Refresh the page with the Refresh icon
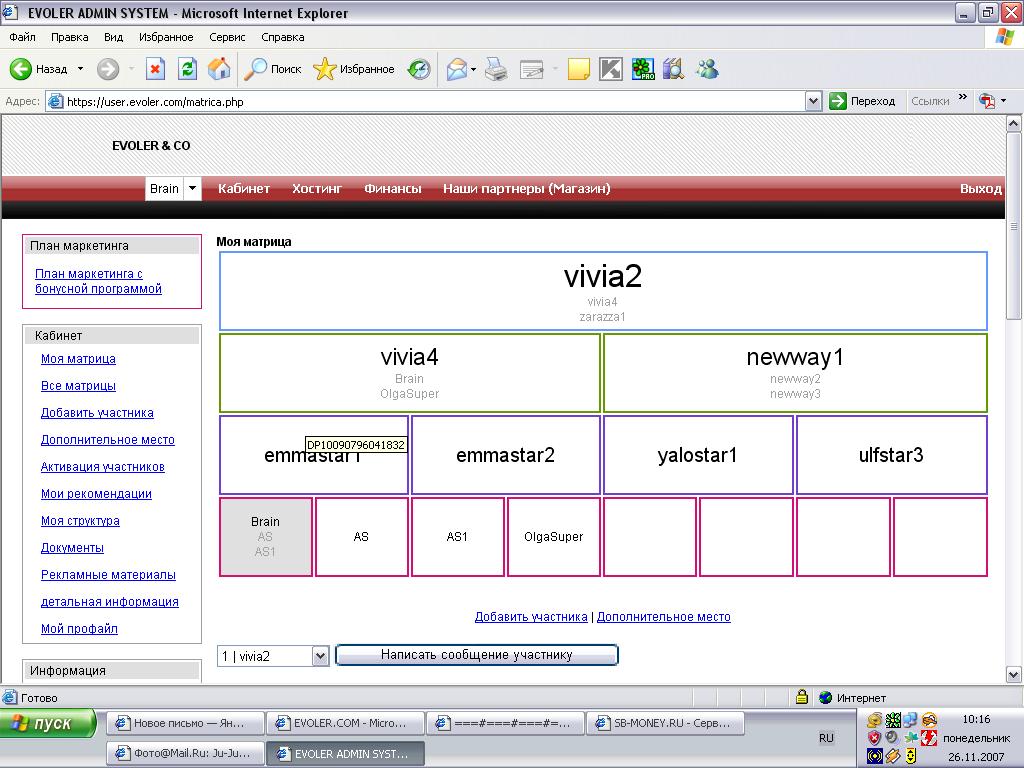 coord(187,69)
